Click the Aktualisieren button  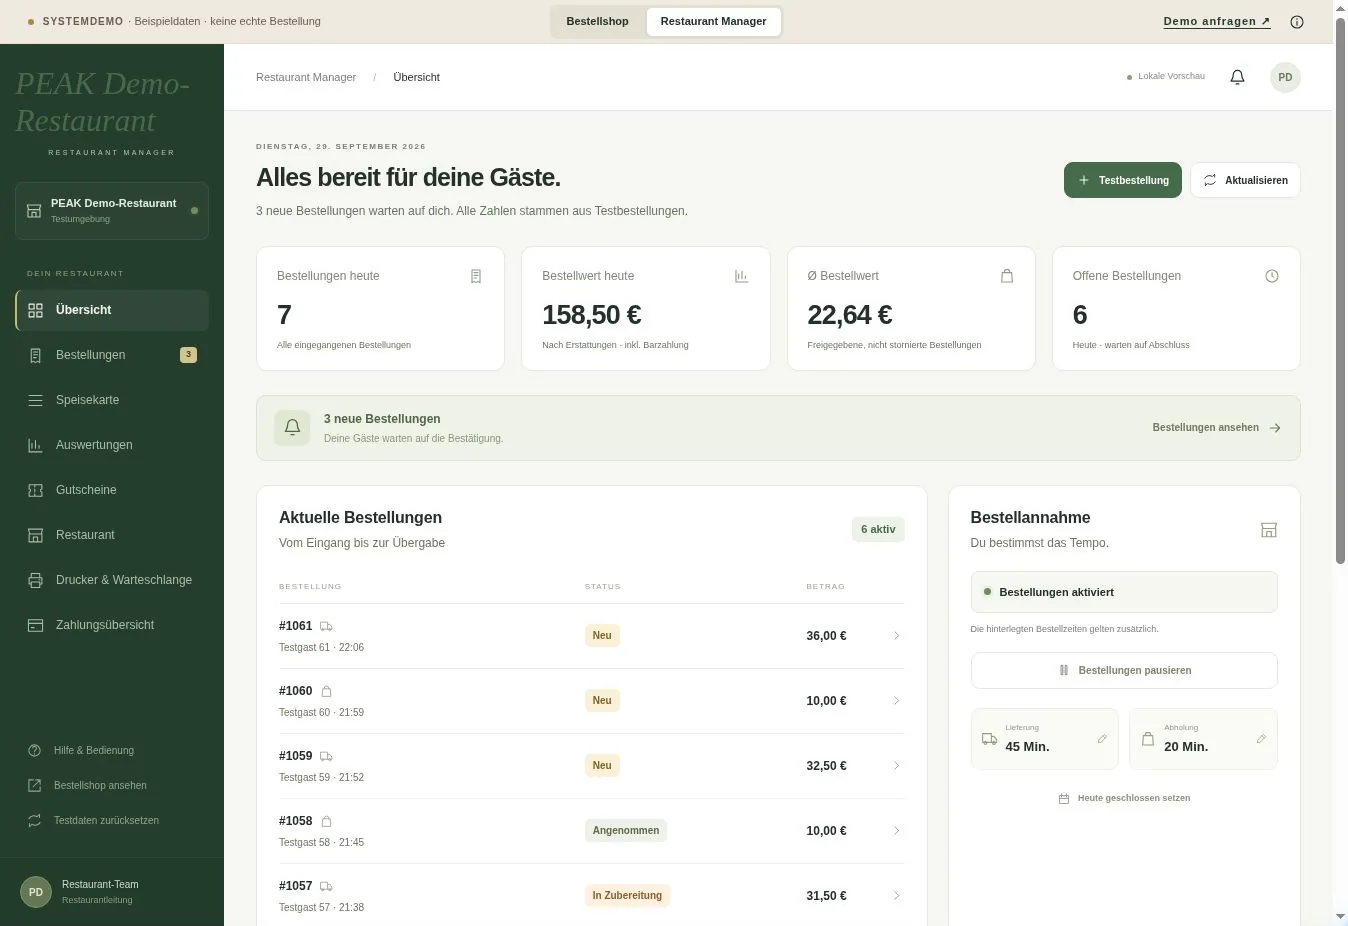point(1245,180)
